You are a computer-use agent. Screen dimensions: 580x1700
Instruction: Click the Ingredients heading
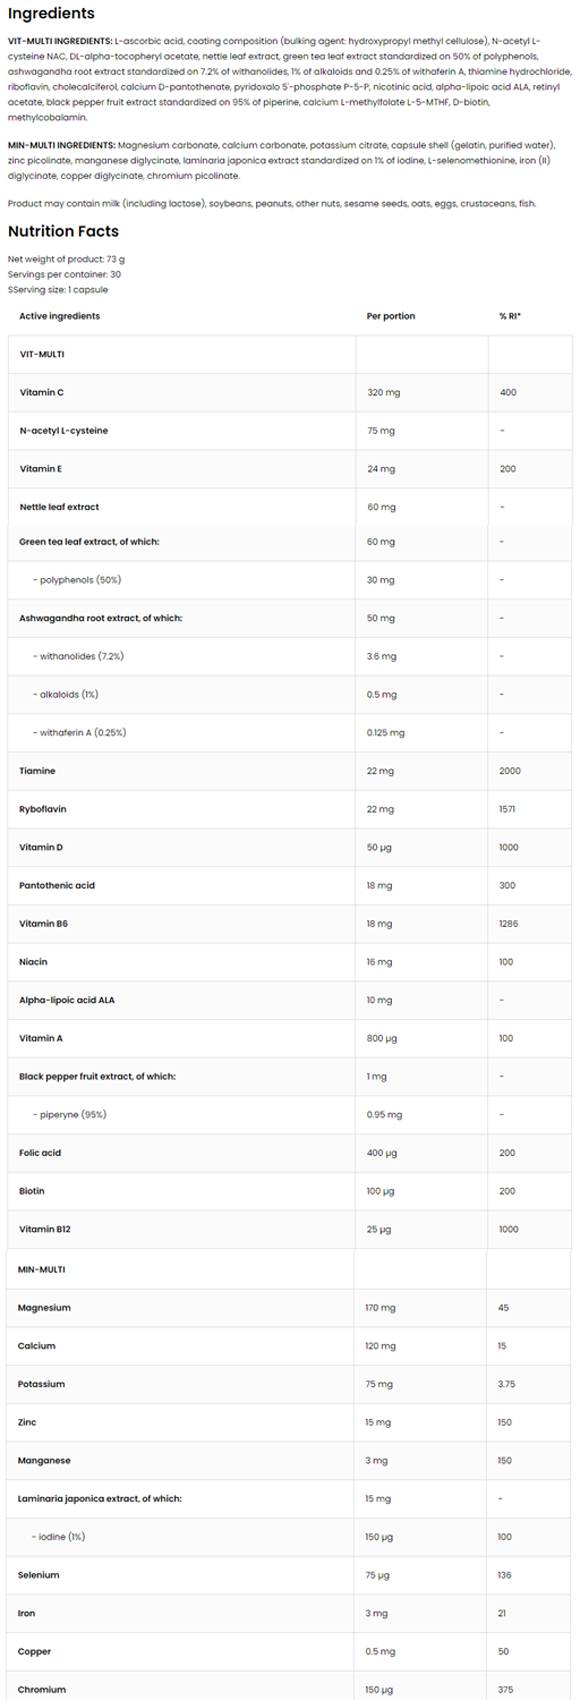[51, 14]
